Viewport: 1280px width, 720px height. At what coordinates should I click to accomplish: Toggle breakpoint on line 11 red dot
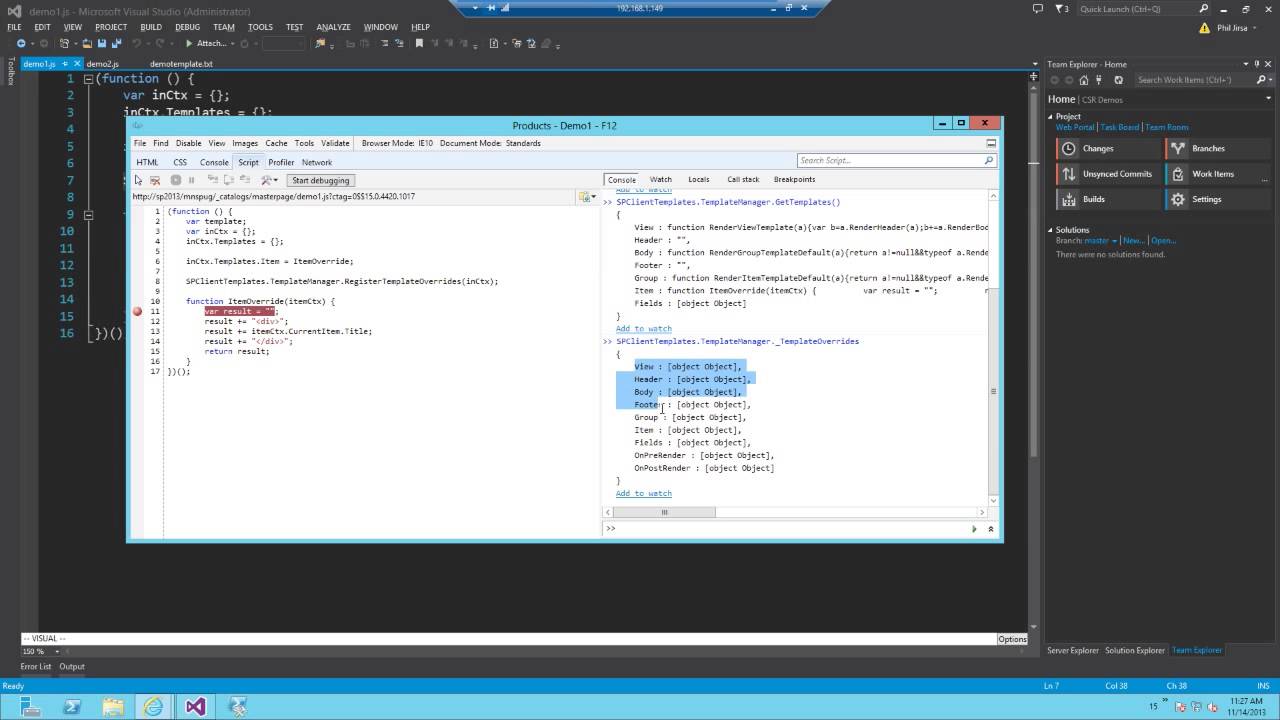click(137, 311)
